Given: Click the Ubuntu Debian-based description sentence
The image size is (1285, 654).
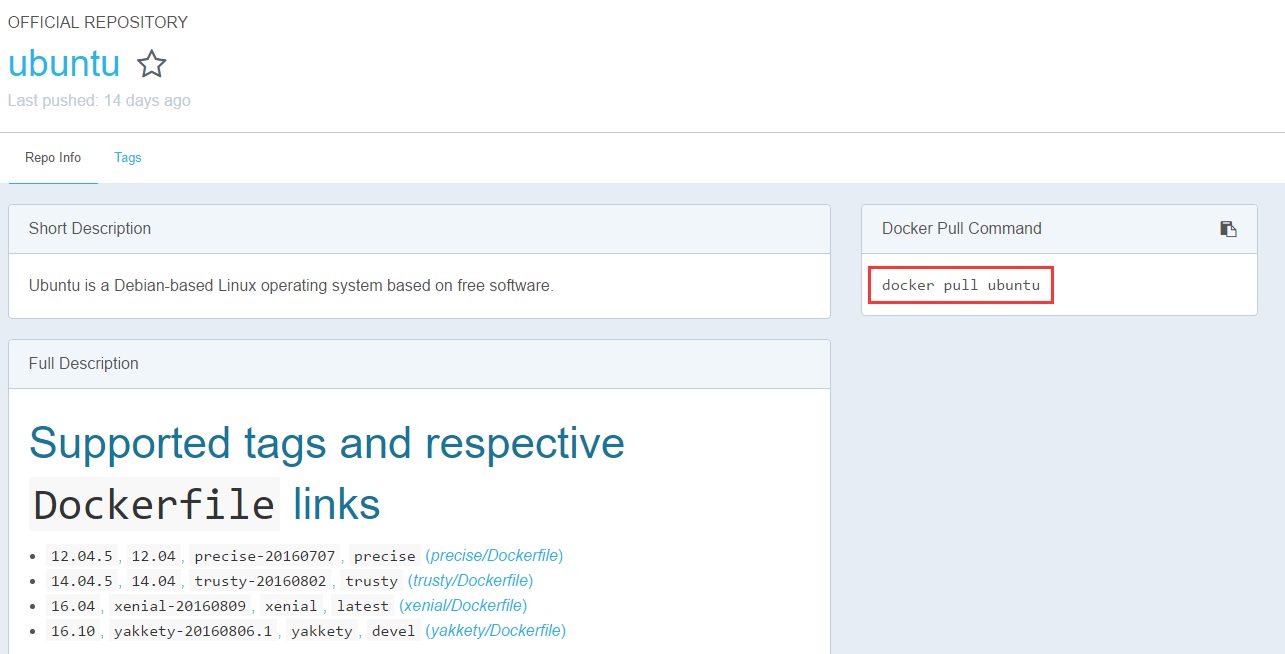Looking at the screenshot, I should point(291,286).
